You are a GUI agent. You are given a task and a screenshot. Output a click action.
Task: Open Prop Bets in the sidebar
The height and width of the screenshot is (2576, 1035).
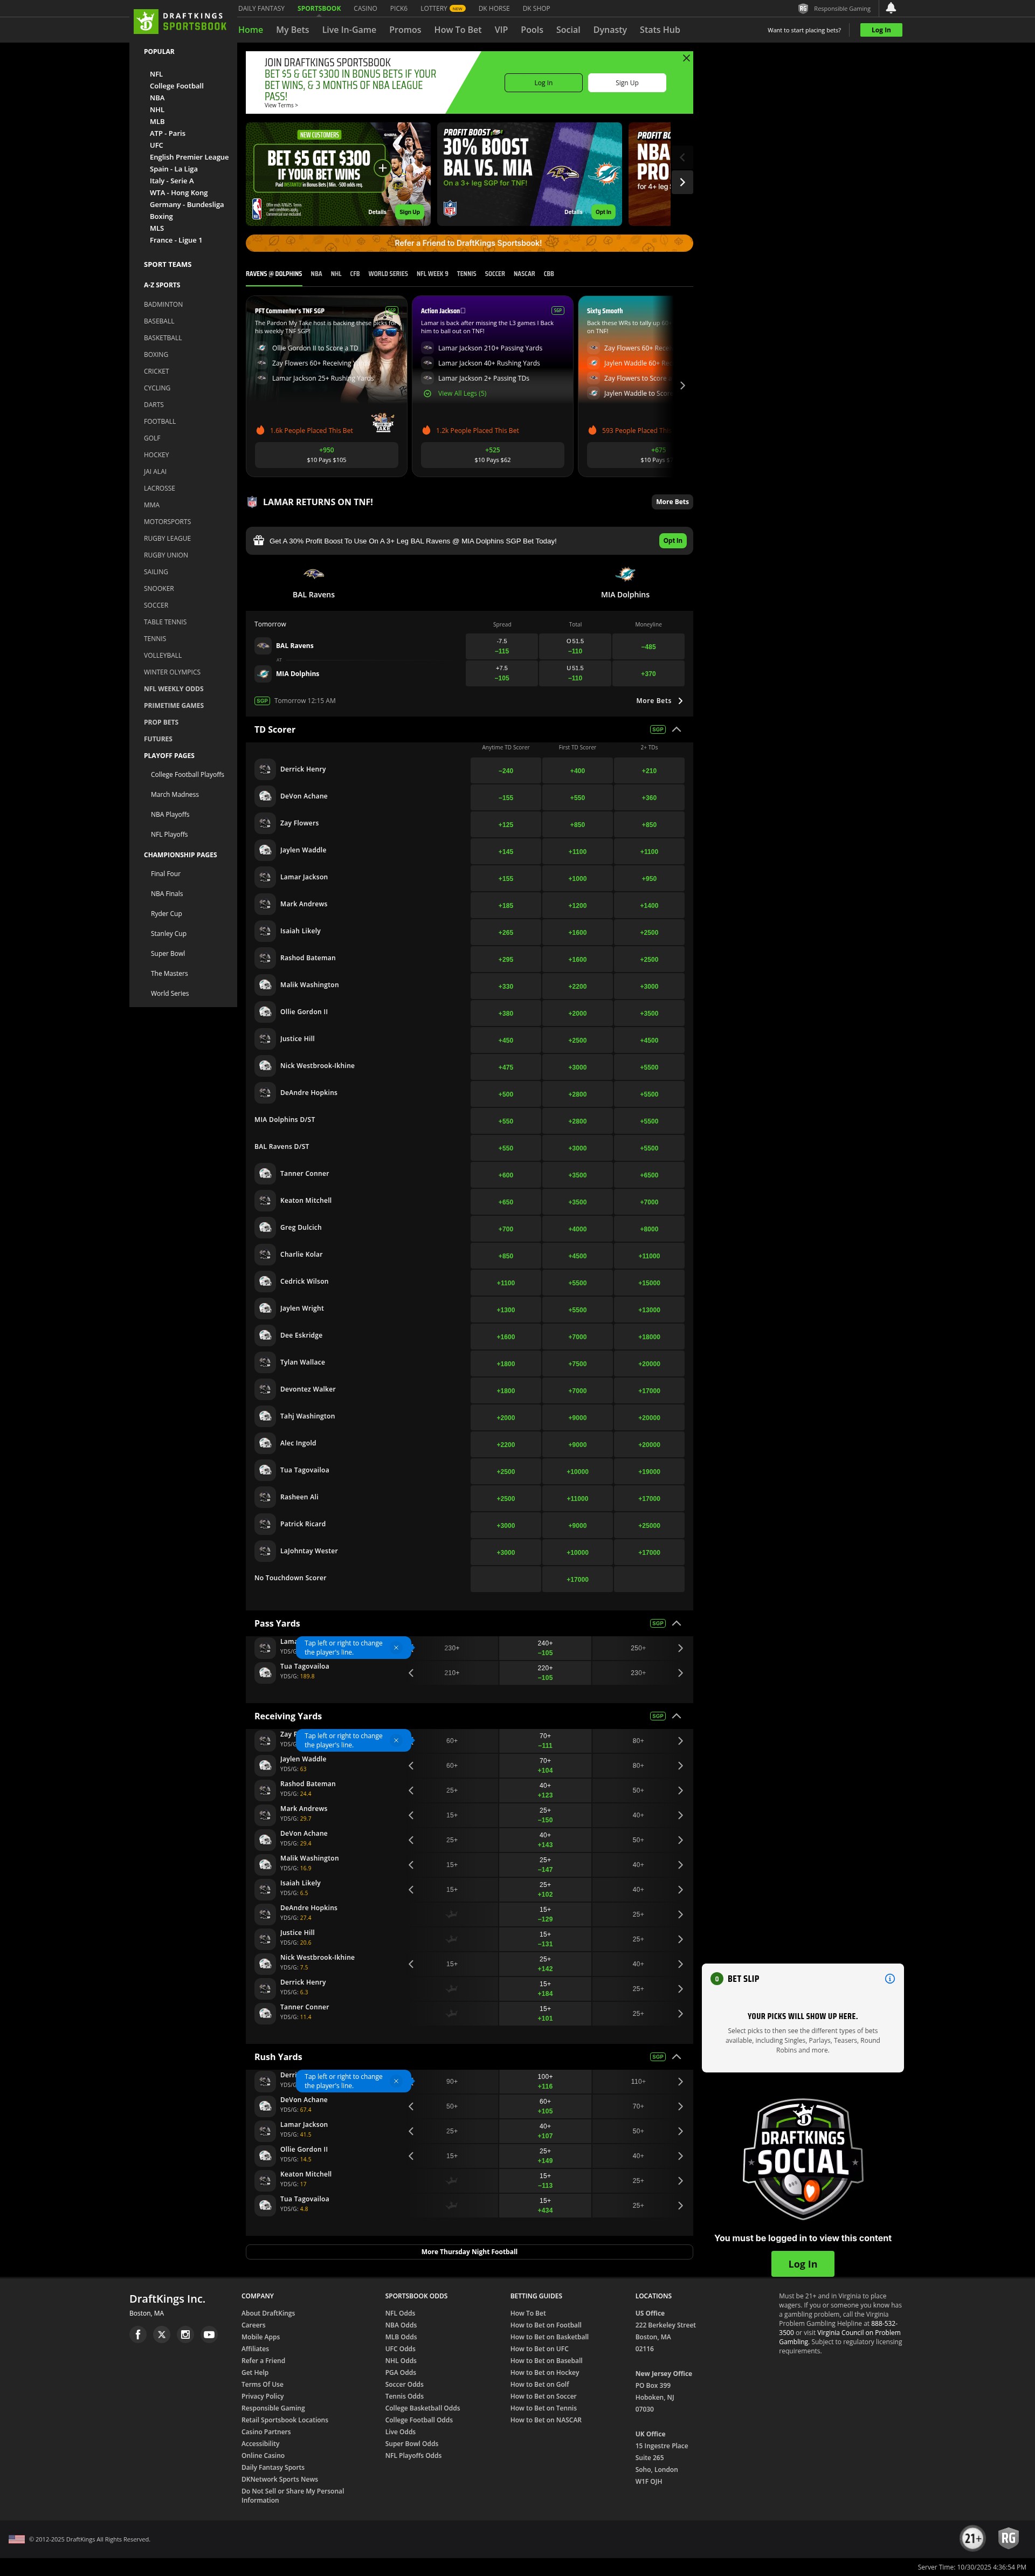point(161,722)
